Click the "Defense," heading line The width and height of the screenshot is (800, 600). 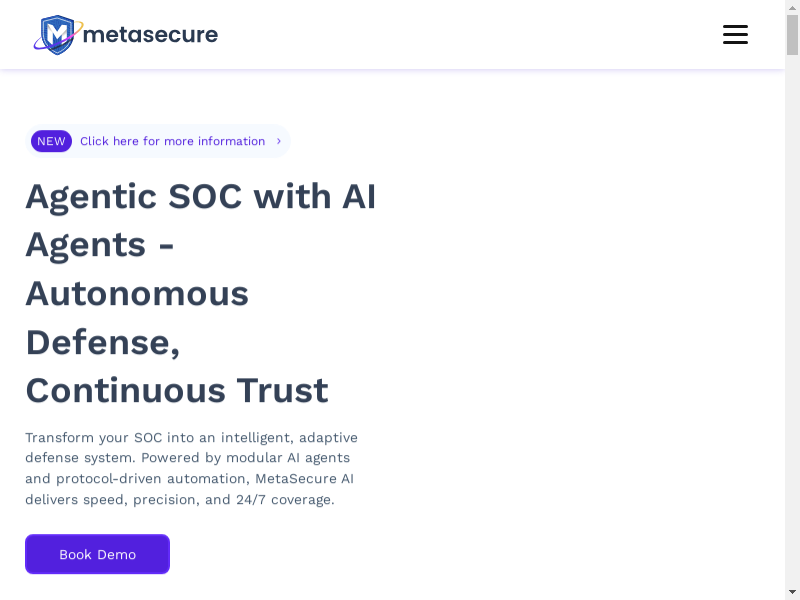[x=103, y=341]
